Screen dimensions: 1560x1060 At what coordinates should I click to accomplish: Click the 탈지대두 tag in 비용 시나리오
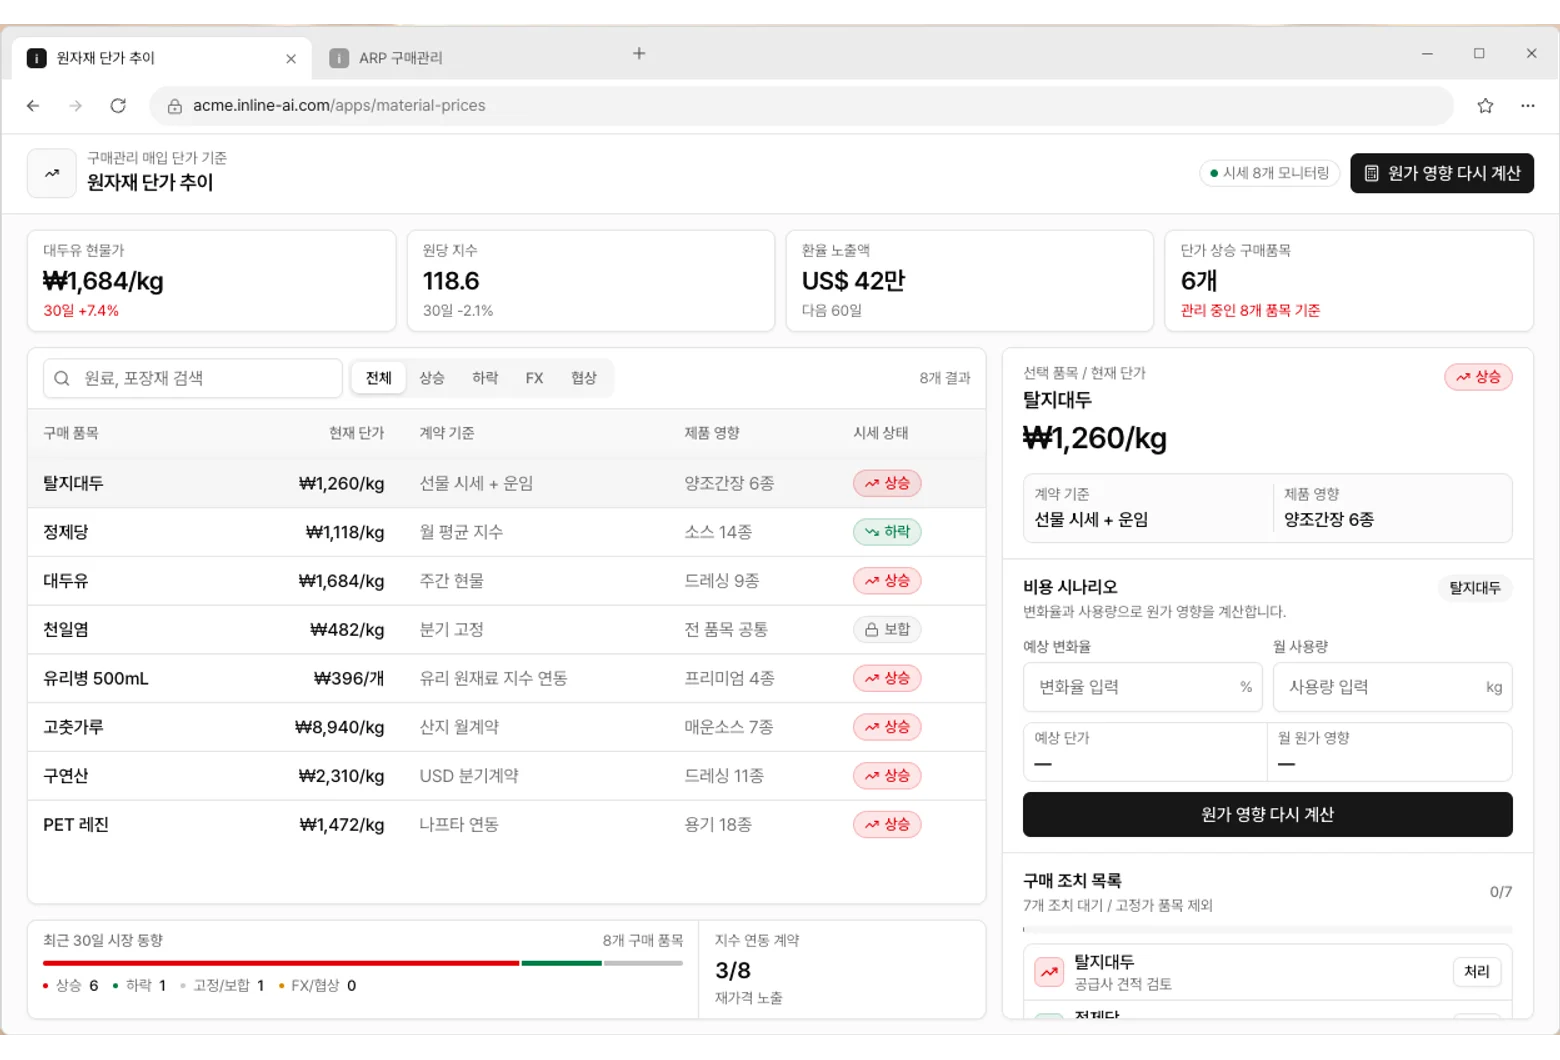coord(1475,588)
